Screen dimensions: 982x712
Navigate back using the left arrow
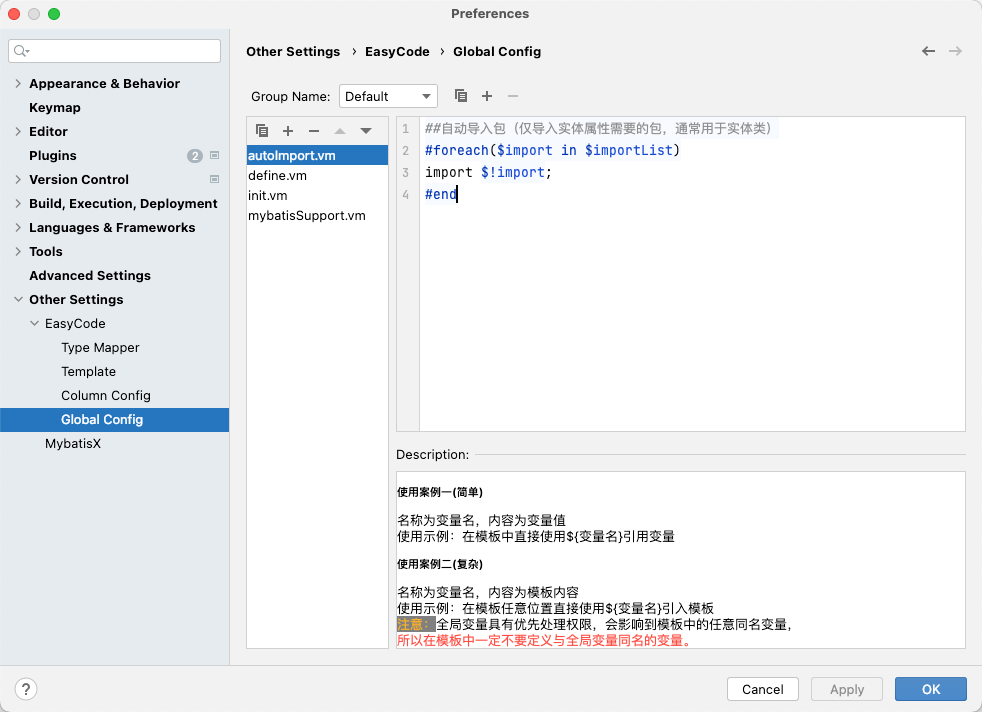[928, 51]
